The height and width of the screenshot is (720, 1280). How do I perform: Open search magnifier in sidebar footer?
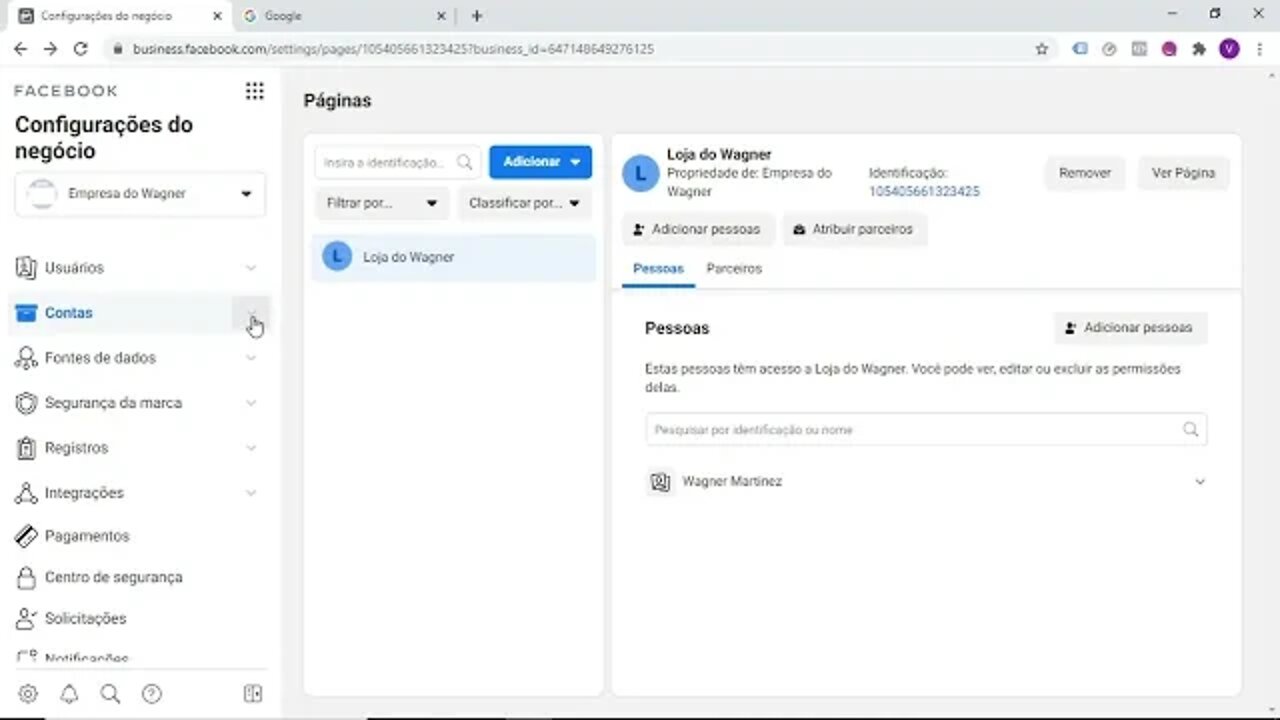(110, 694)
